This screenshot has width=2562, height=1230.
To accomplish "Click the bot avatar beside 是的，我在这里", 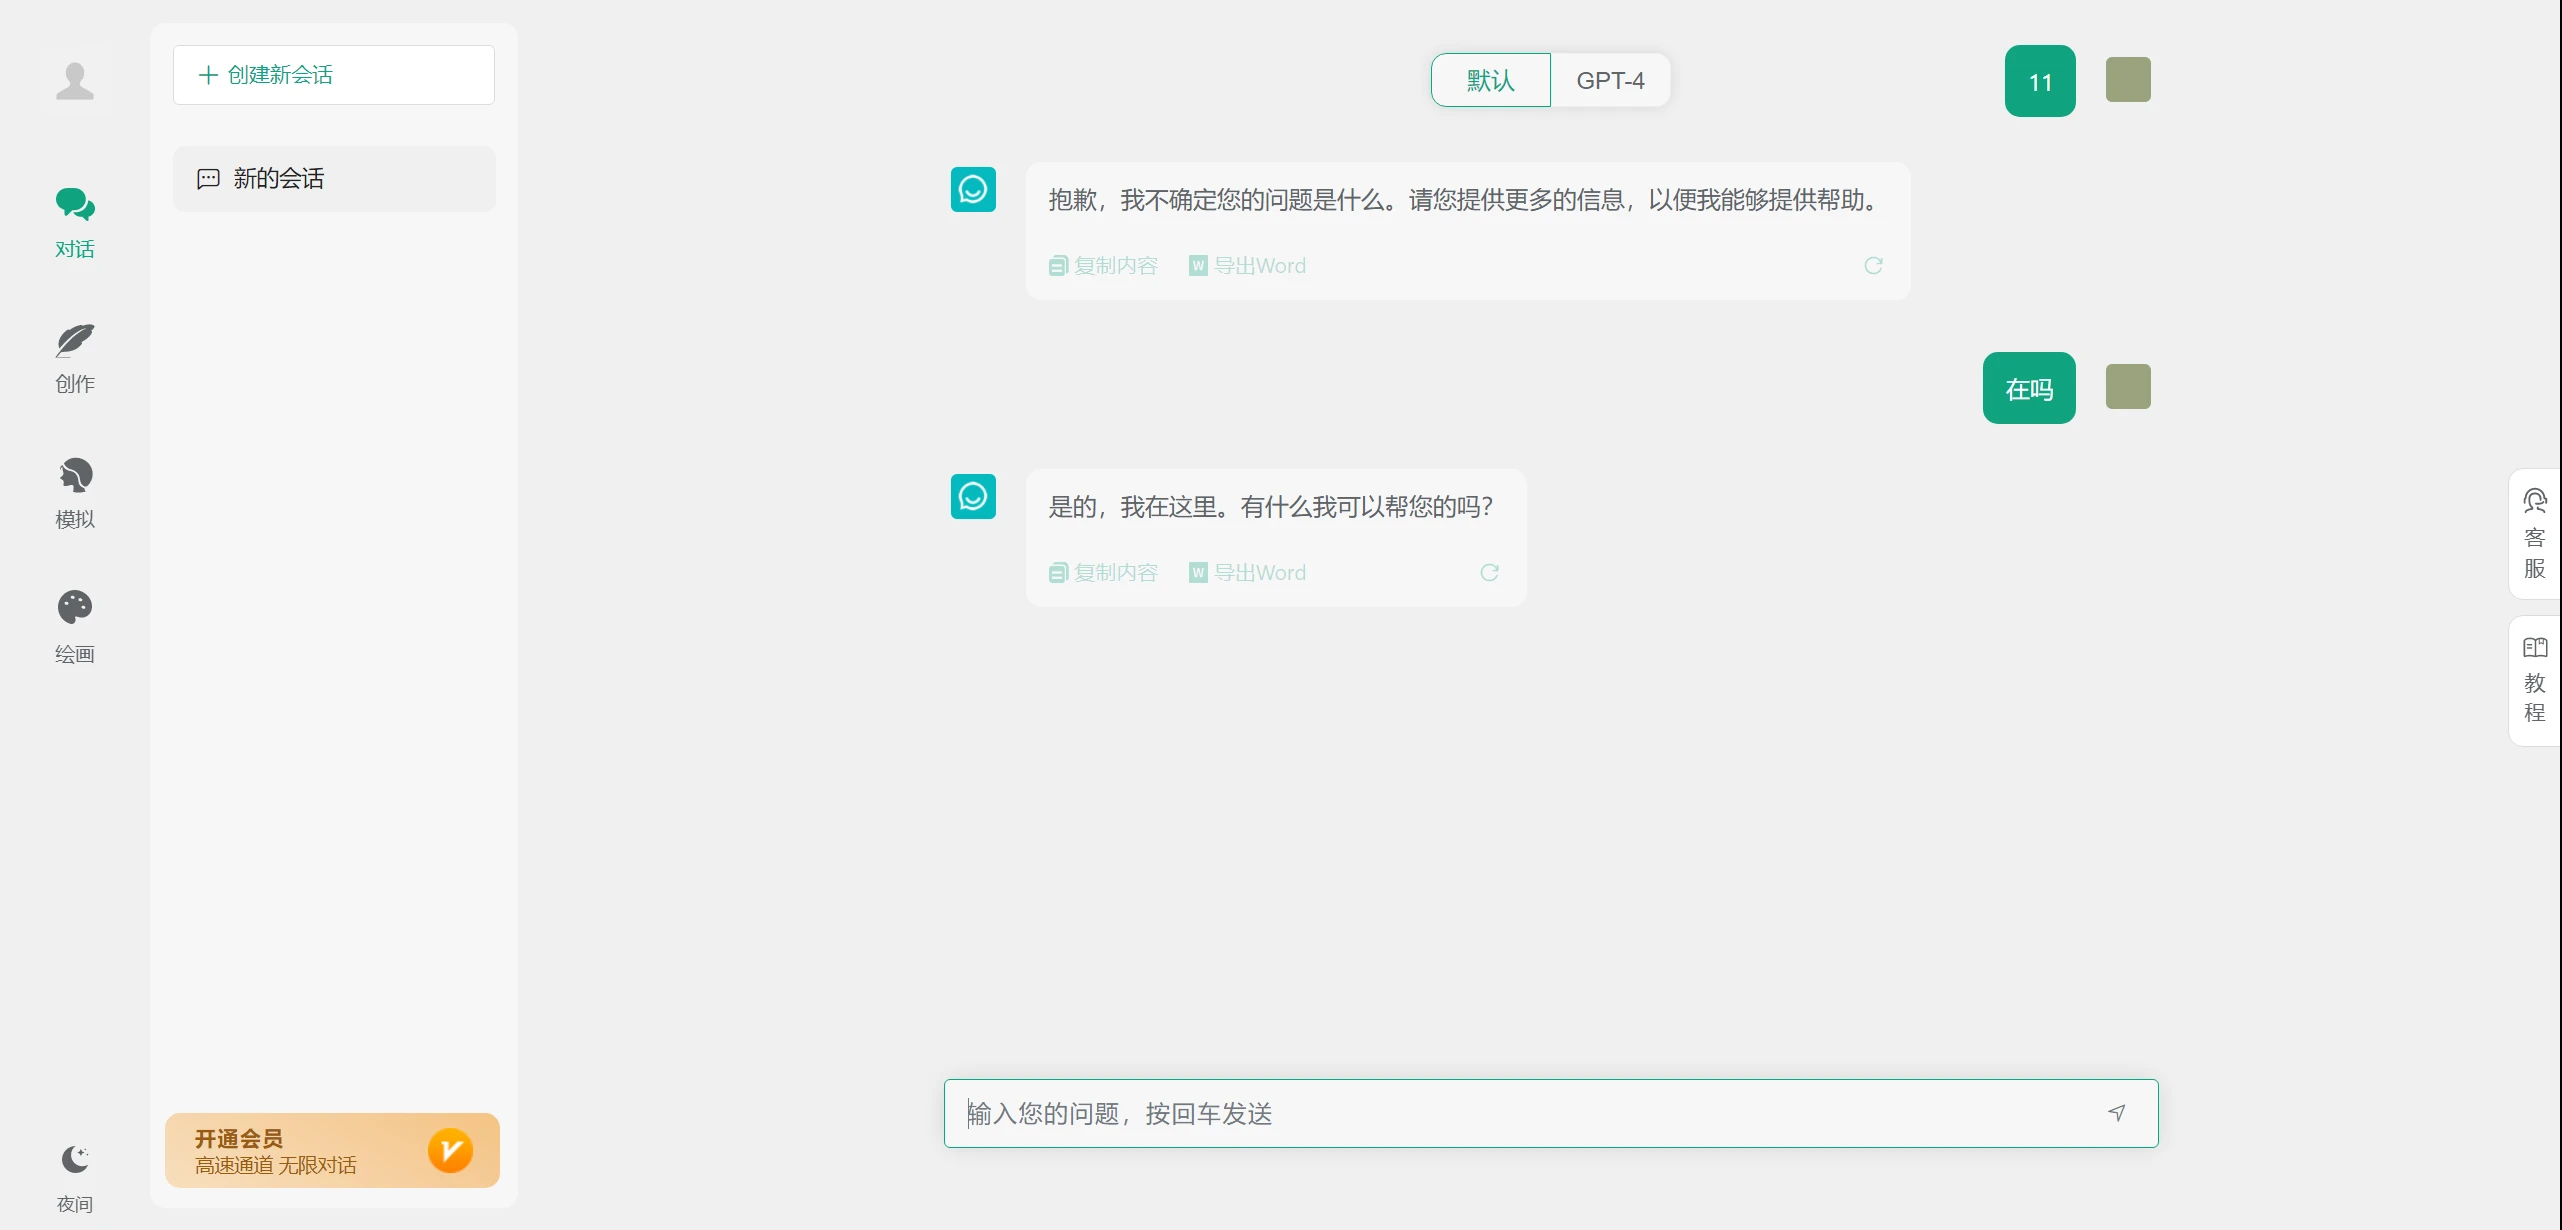I will [x=973, y=496].
